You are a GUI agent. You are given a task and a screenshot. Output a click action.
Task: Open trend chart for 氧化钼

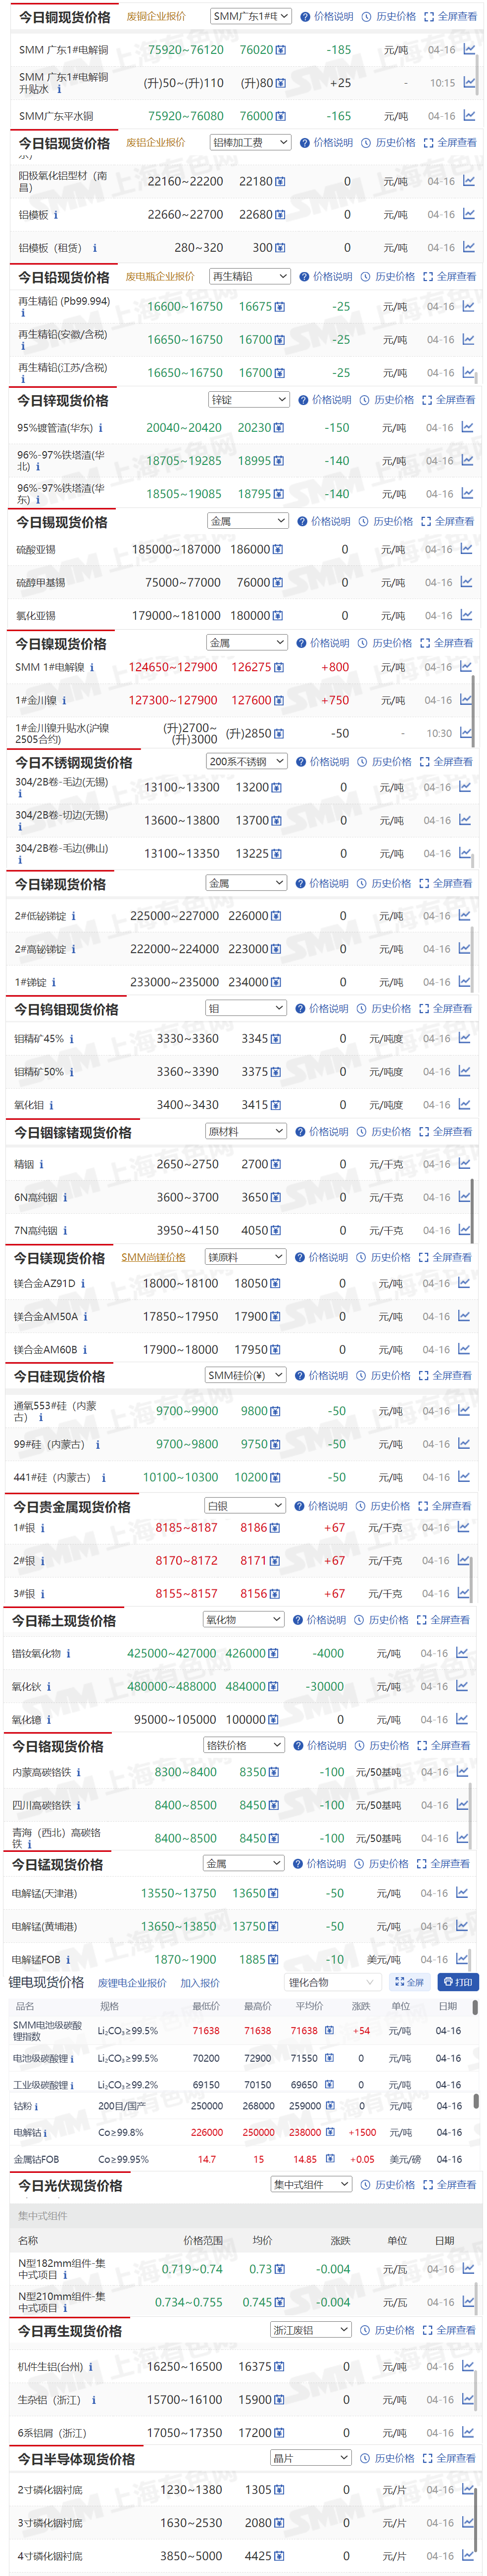tap(464, 1104)
